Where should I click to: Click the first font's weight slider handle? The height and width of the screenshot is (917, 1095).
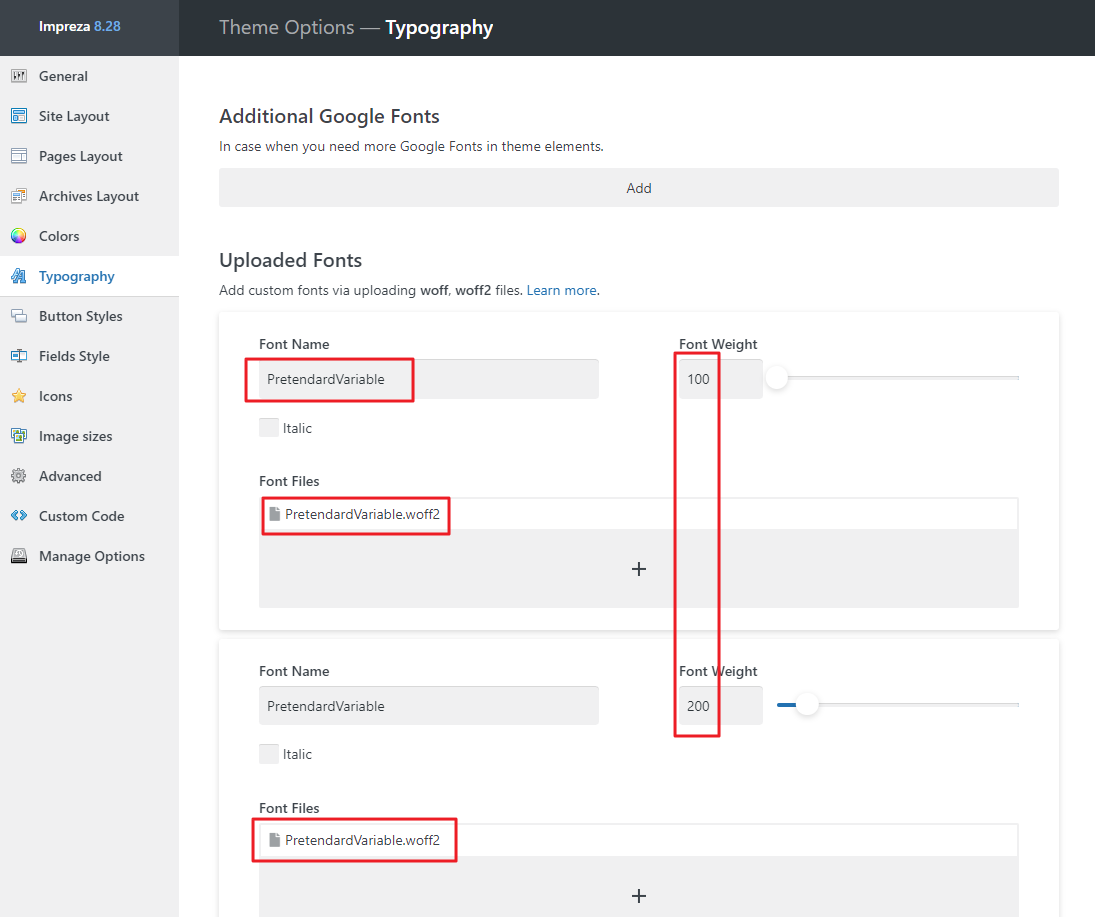click(777, 378)
